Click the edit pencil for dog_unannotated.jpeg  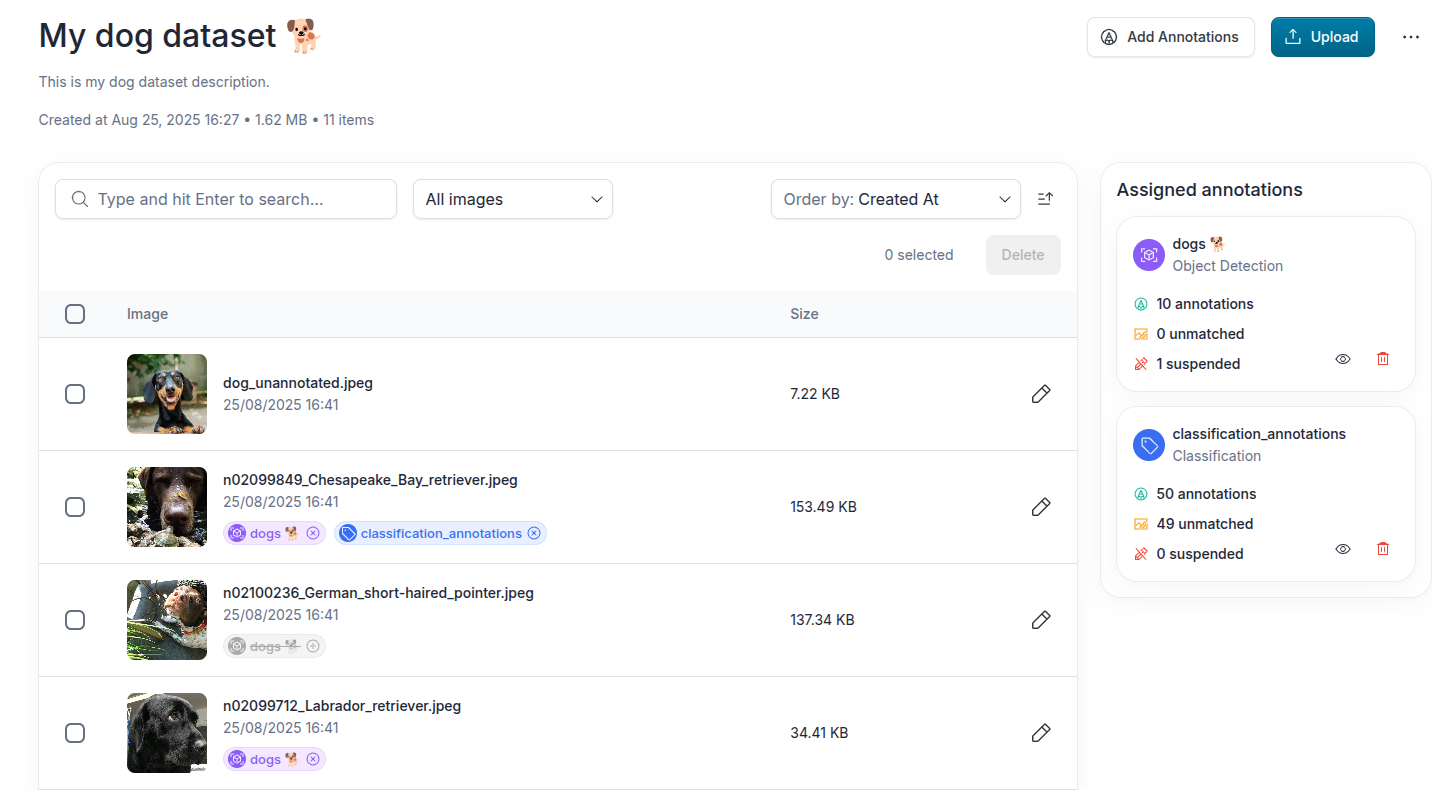coord(1040,394)
